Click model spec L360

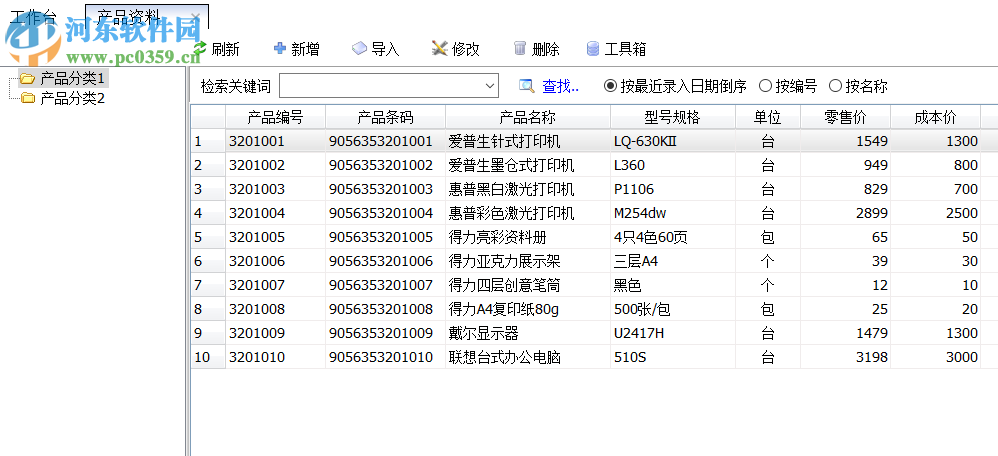point(629,166)
